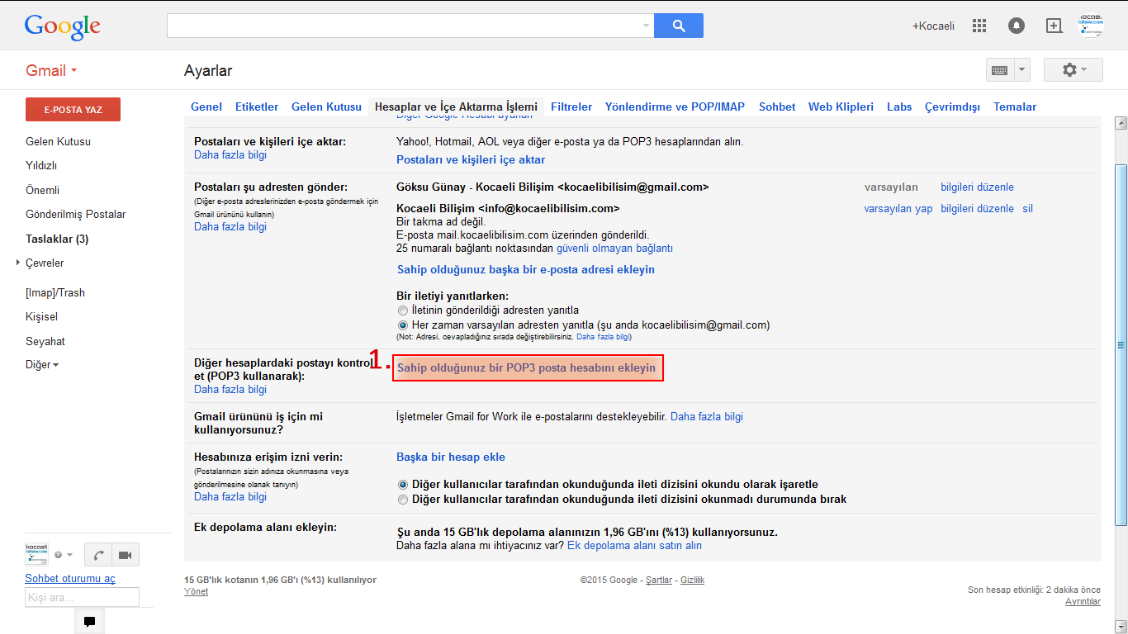
Task: Click 'güvenli olmayan bağlantı' link
Action: [x=614, y=248]
